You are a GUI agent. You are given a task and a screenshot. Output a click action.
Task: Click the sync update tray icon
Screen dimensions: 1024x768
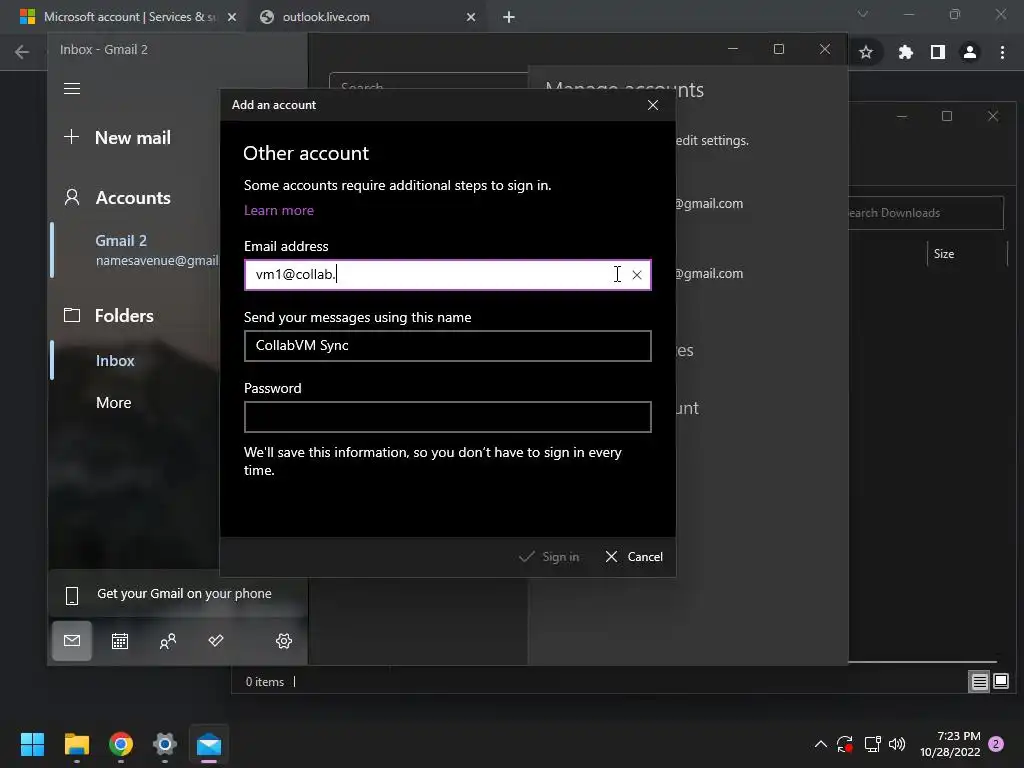tap(845, 744)
